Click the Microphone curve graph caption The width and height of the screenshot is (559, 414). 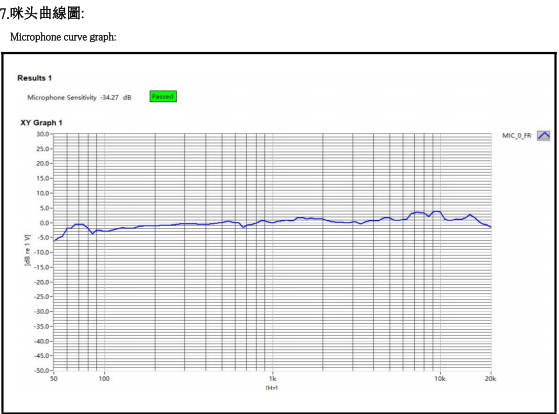tap(63, 37)
